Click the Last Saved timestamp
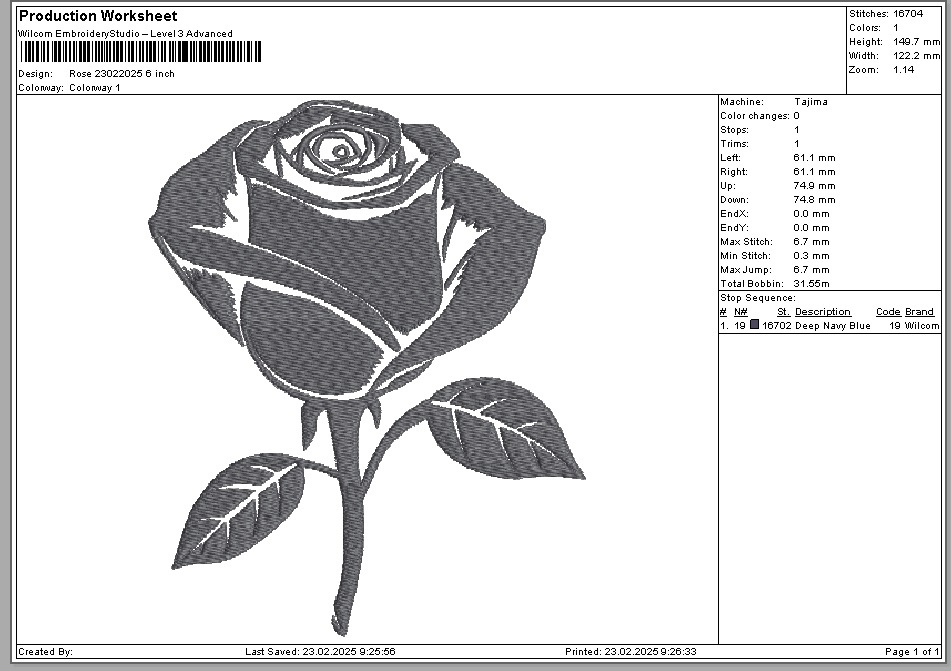Image resolution: width=951 pixels, height=671 pixels. 320,652
